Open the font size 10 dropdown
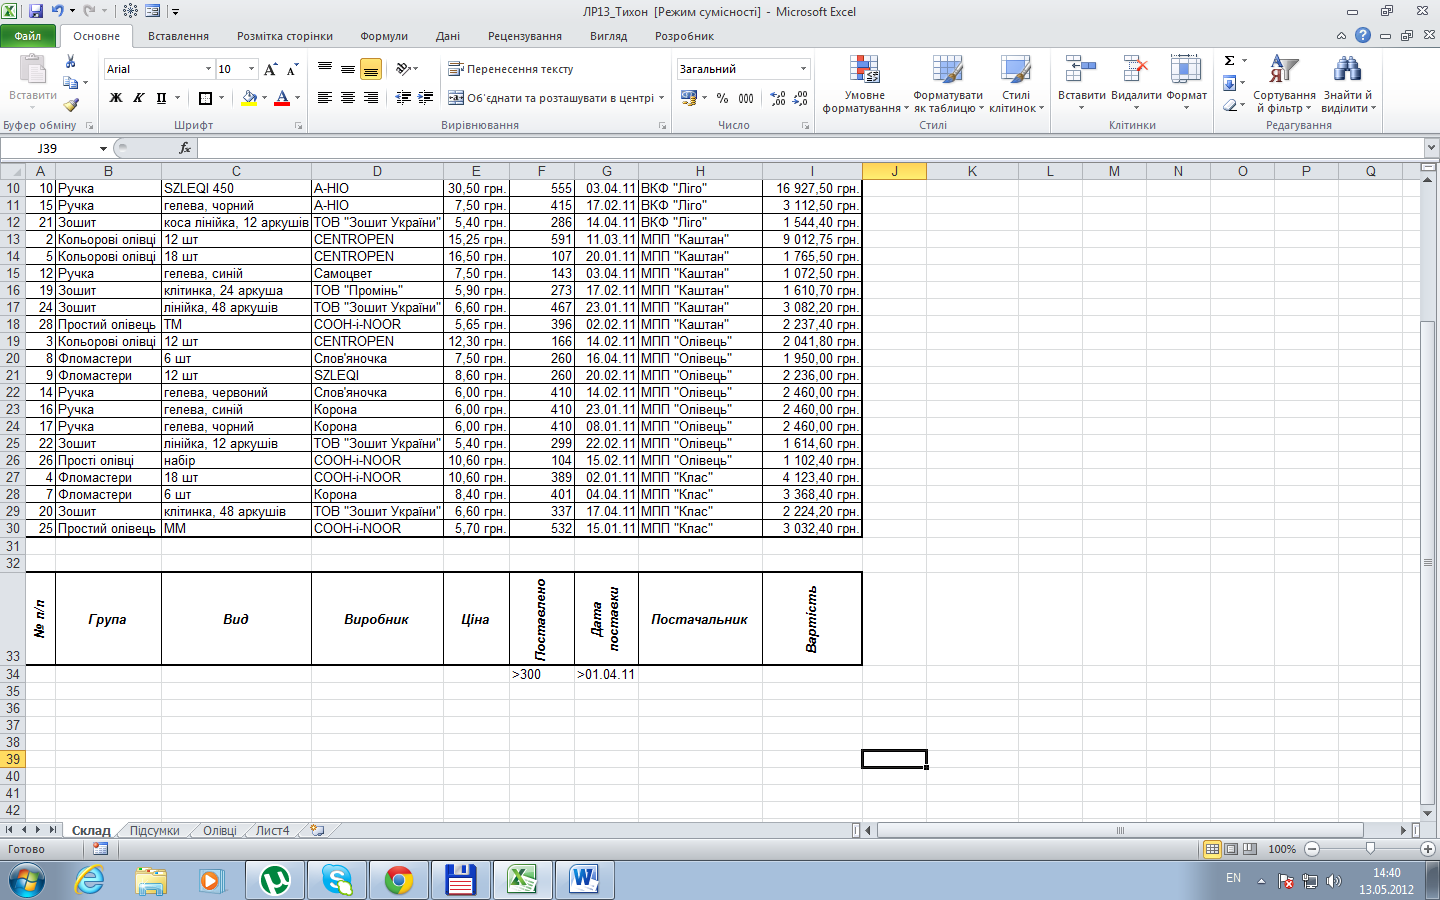This screenshot has height=900, width=1440. click(x=251, y=69)
